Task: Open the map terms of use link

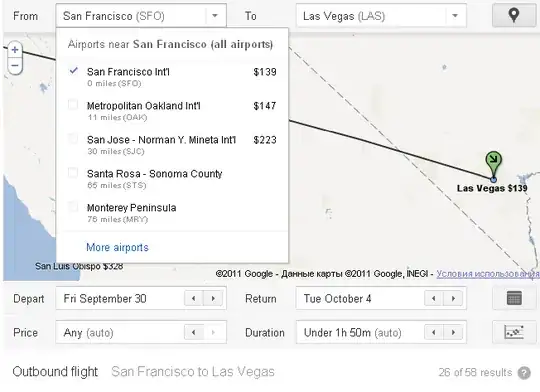Action: point(488,274)
